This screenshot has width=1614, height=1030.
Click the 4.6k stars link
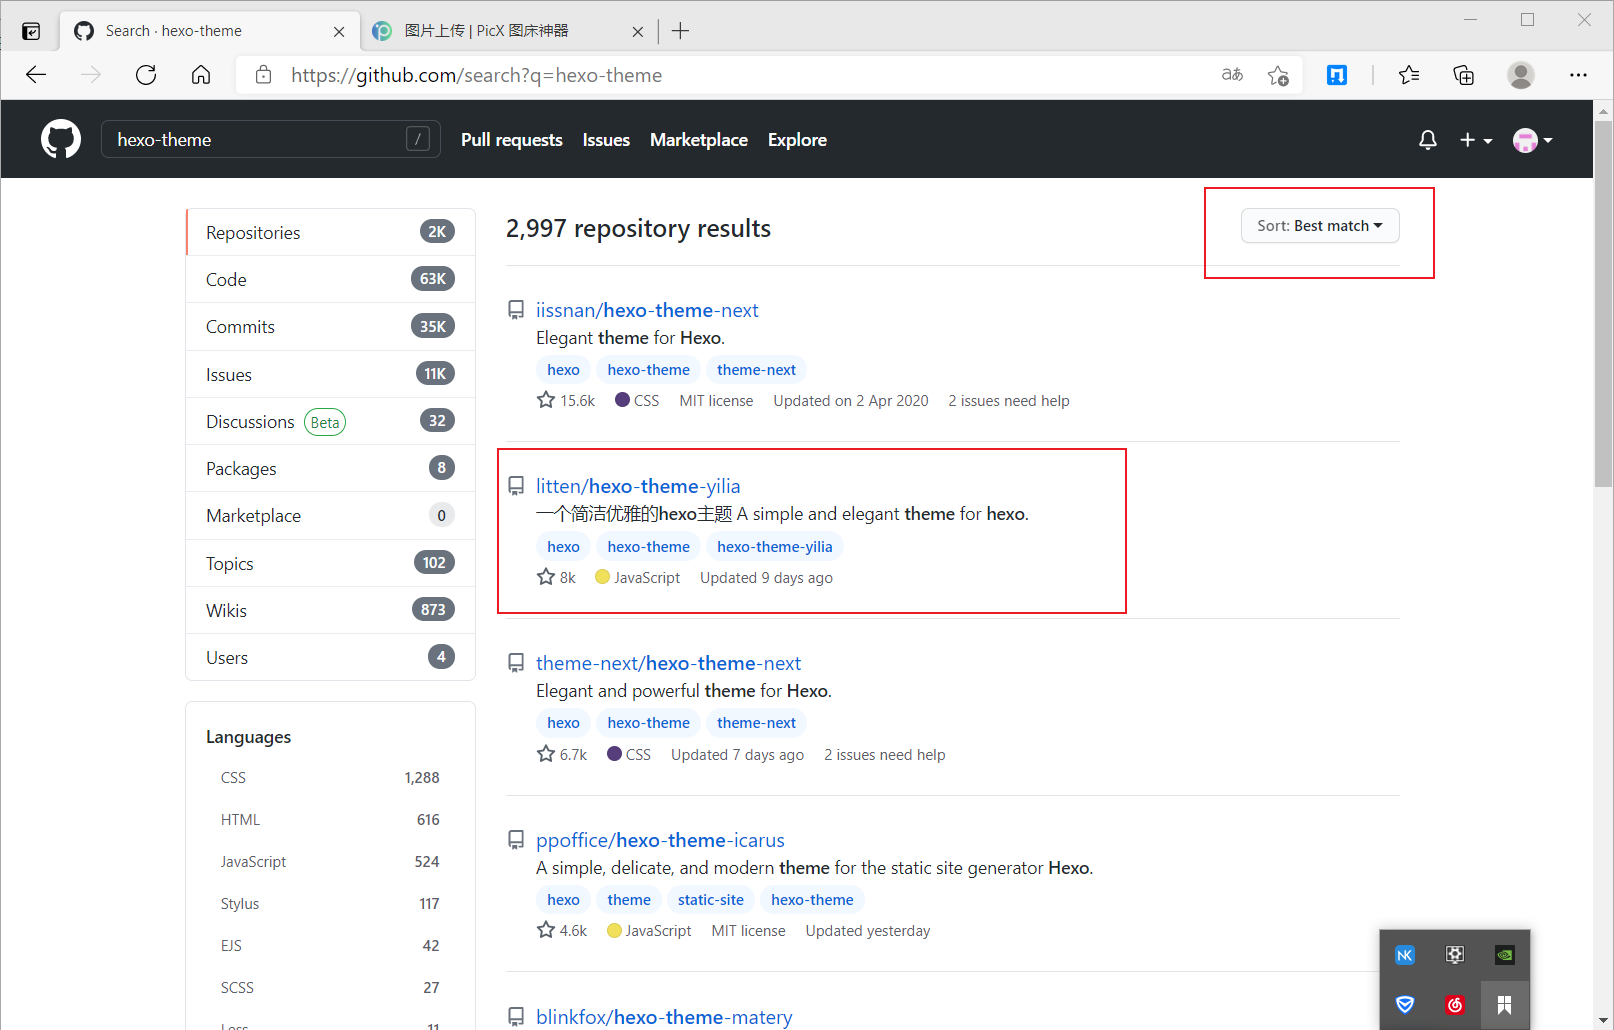tap(562, 930)
